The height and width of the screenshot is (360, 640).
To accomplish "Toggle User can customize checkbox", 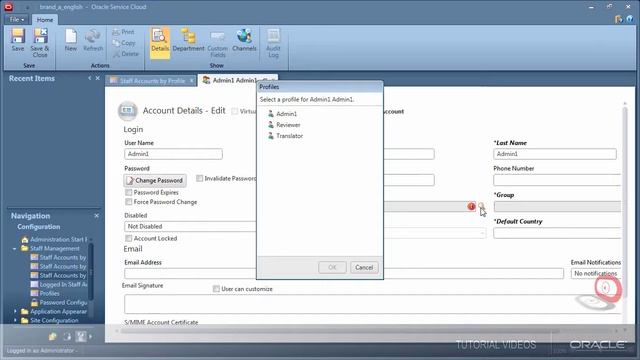I will point(216,289).
